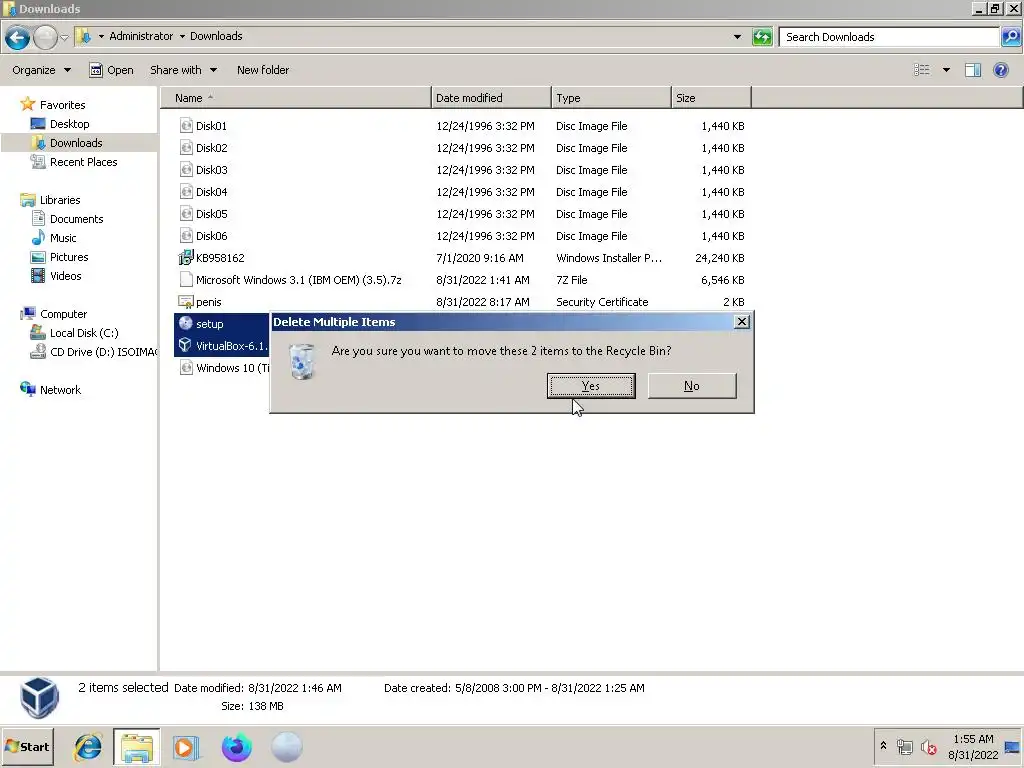Screen dimensions: 1024x768
Task: Select the VirtualBox-6.1 installer icon
Action: point(186,345)
